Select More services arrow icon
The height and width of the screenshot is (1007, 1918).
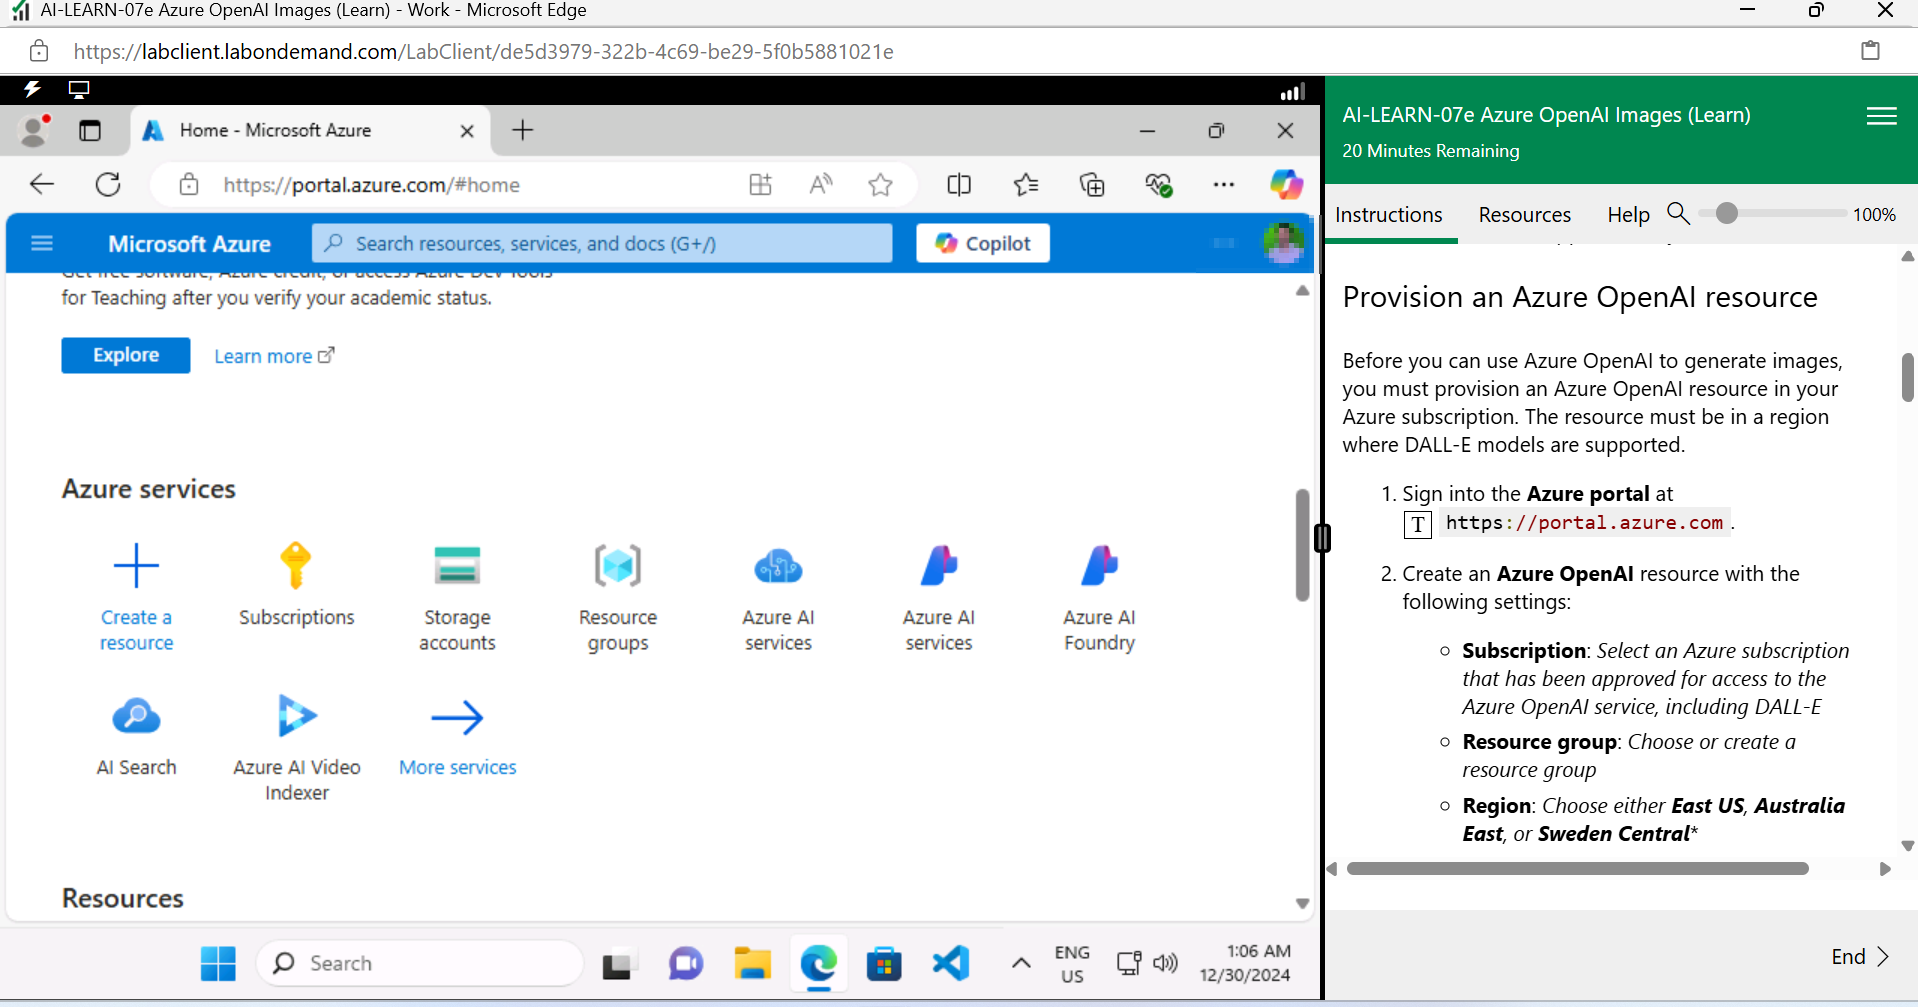pos(457,717)
